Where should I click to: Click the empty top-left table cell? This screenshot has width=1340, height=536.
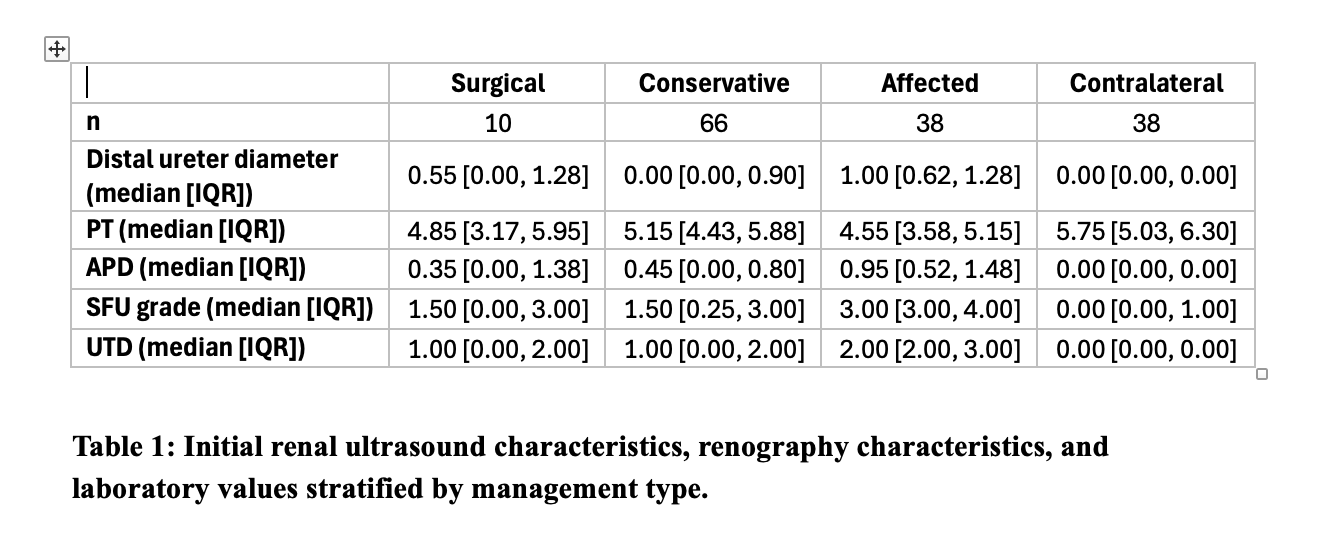(x=229, y=83)
